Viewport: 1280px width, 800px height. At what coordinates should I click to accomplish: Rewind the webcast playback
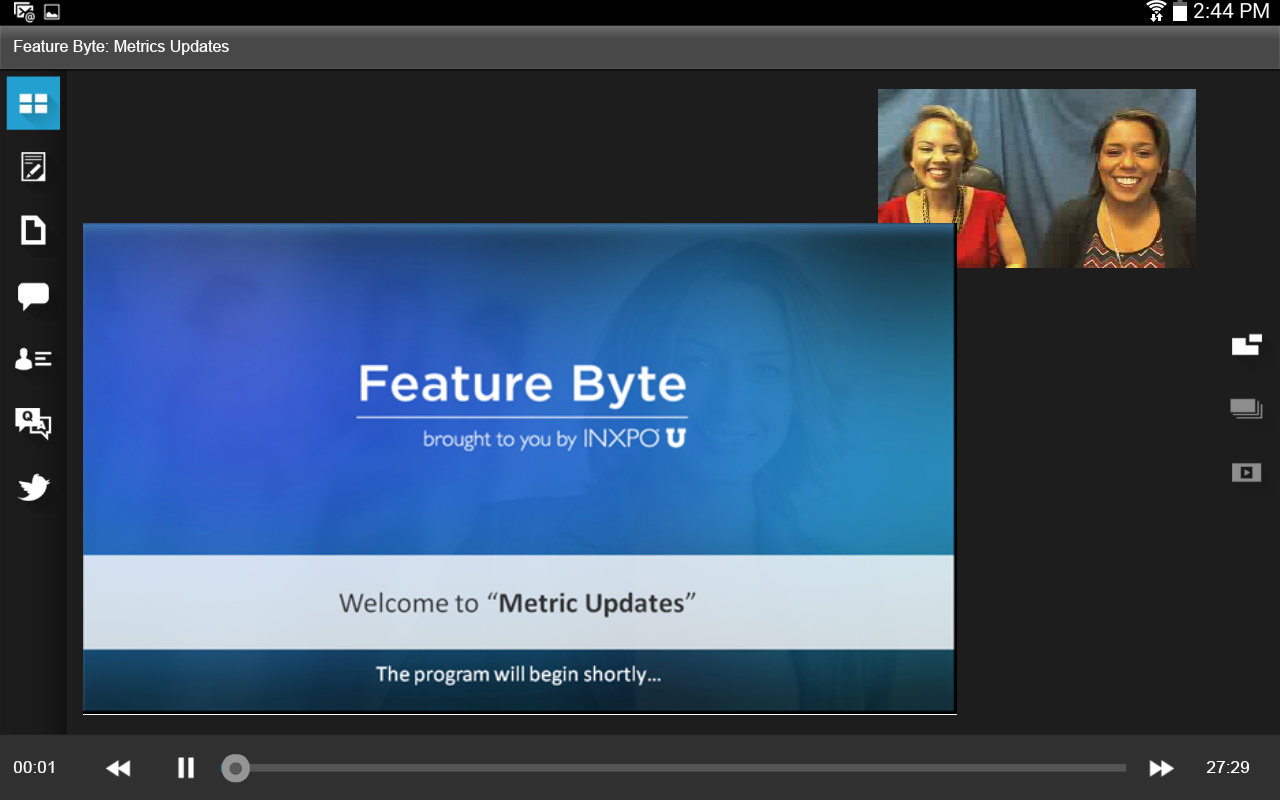click(x=118, y=768)
